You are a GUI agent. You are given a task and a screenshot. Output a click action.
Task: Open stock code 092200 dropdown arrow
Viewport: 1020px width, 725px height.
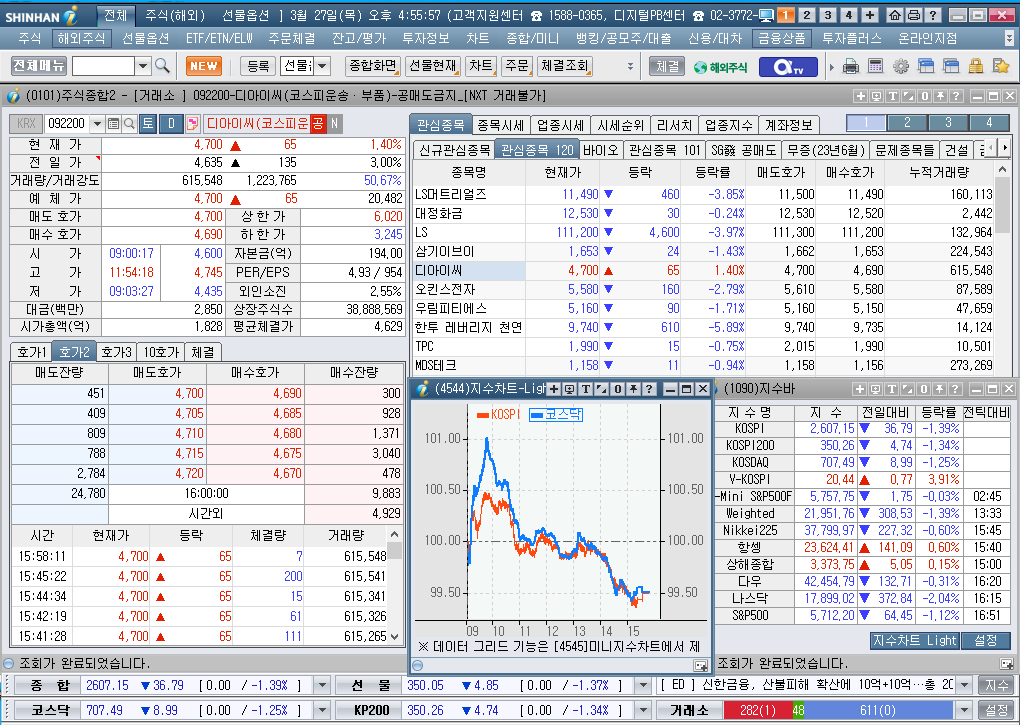[x=97, y=124]
